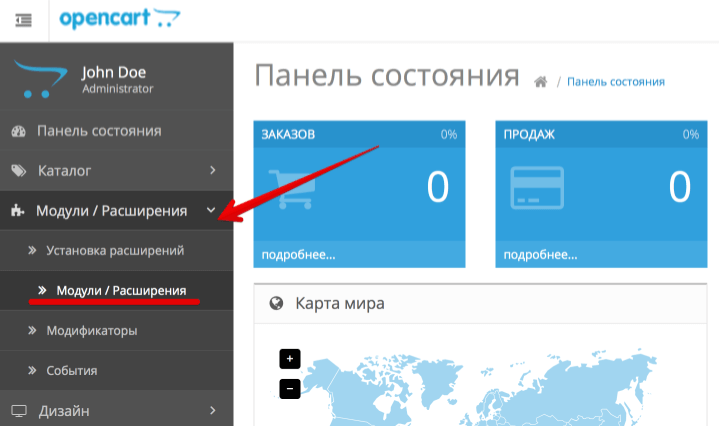Toggle the sidebar menu collapse icon
719x426 pixels.
coord(23,20)
